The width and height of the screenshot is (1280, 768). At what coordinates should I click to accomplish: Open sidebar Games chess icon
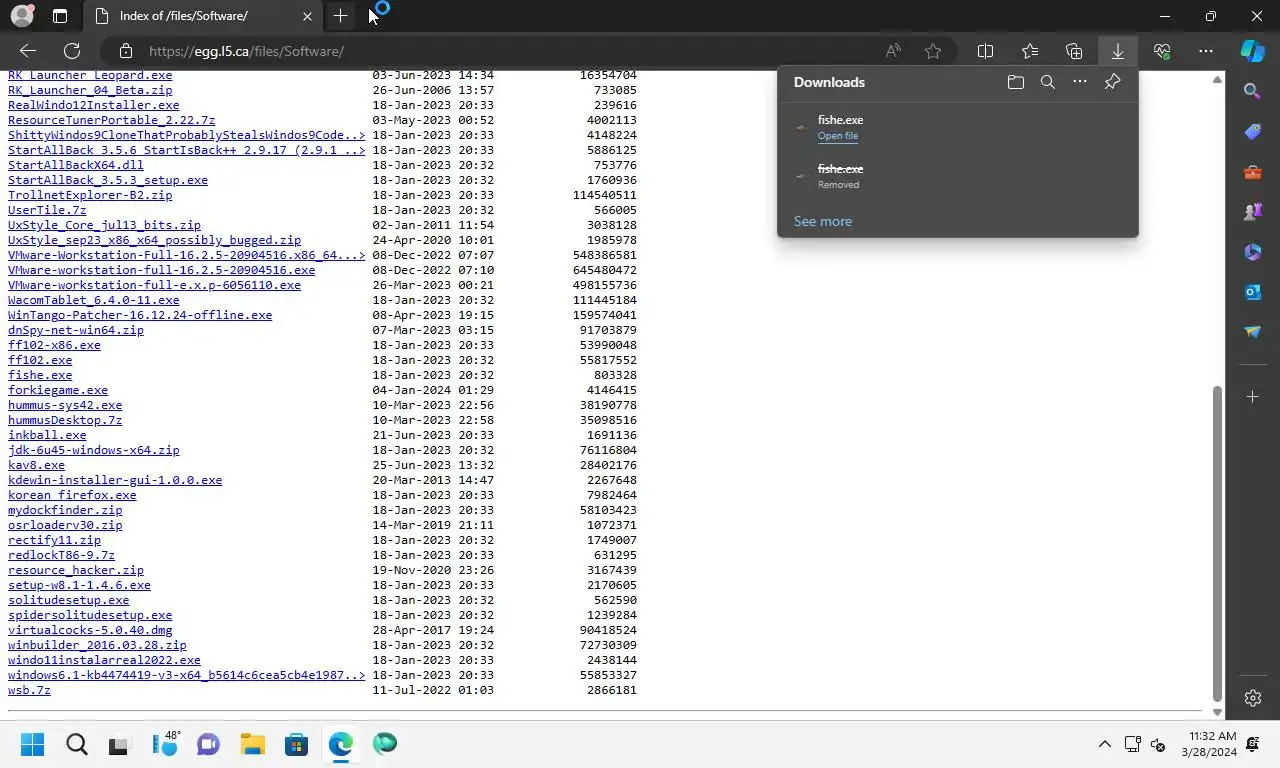1253,212
